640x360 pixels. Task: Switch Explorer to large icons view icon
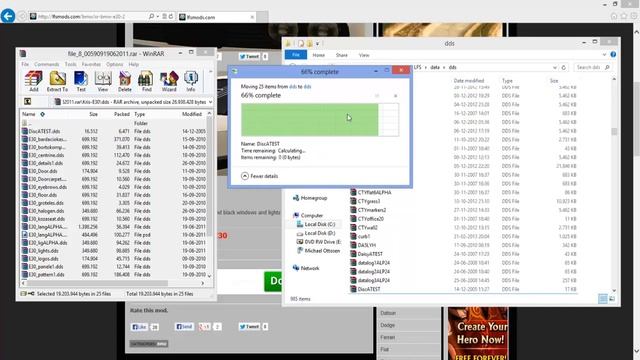(612, 299)
